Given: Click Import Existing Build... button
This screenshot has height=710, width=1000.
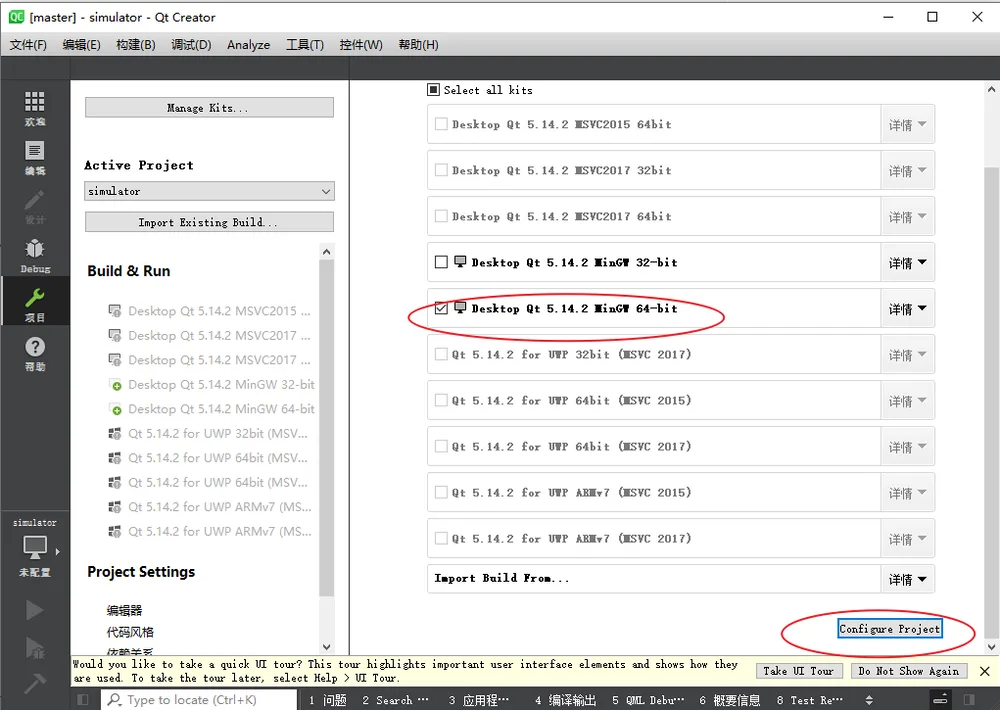Looking at the screenshot, I should click(x=209, y=222).
